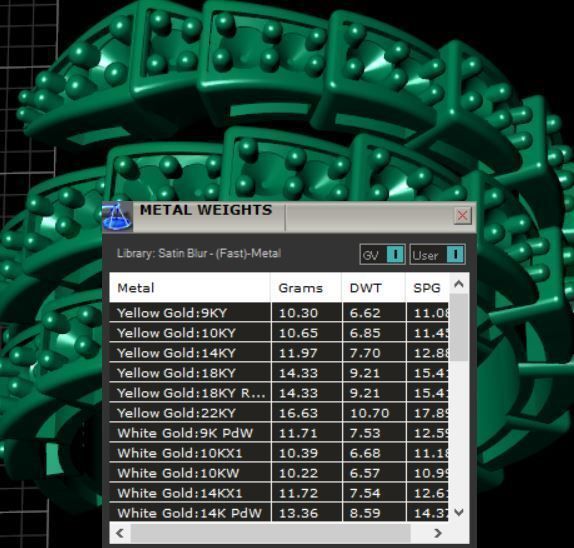Select the Yellow Gold:22KY row
574x548 pixels.
[279, 413]
